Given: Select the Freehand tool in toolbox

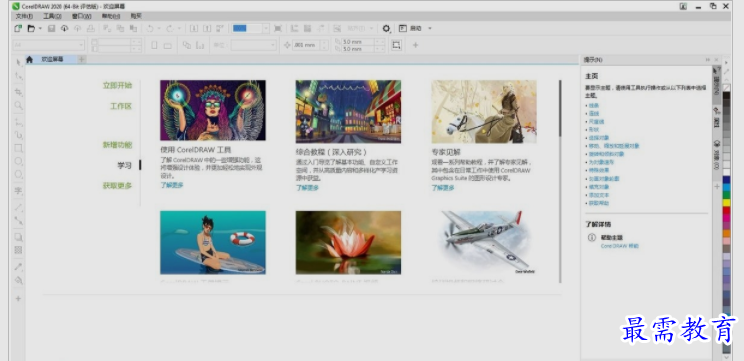Looking at the screenshot, I should (x=19, y=122).
